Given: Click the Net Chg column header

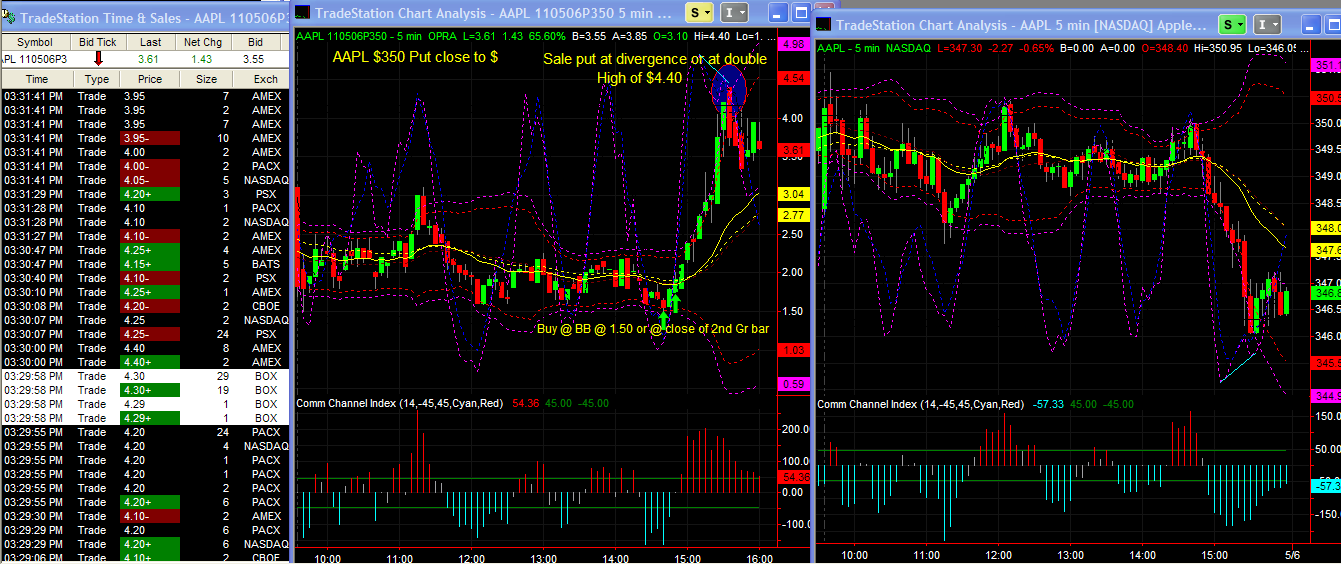Looking at the screenshot, I should pos(203,43).
